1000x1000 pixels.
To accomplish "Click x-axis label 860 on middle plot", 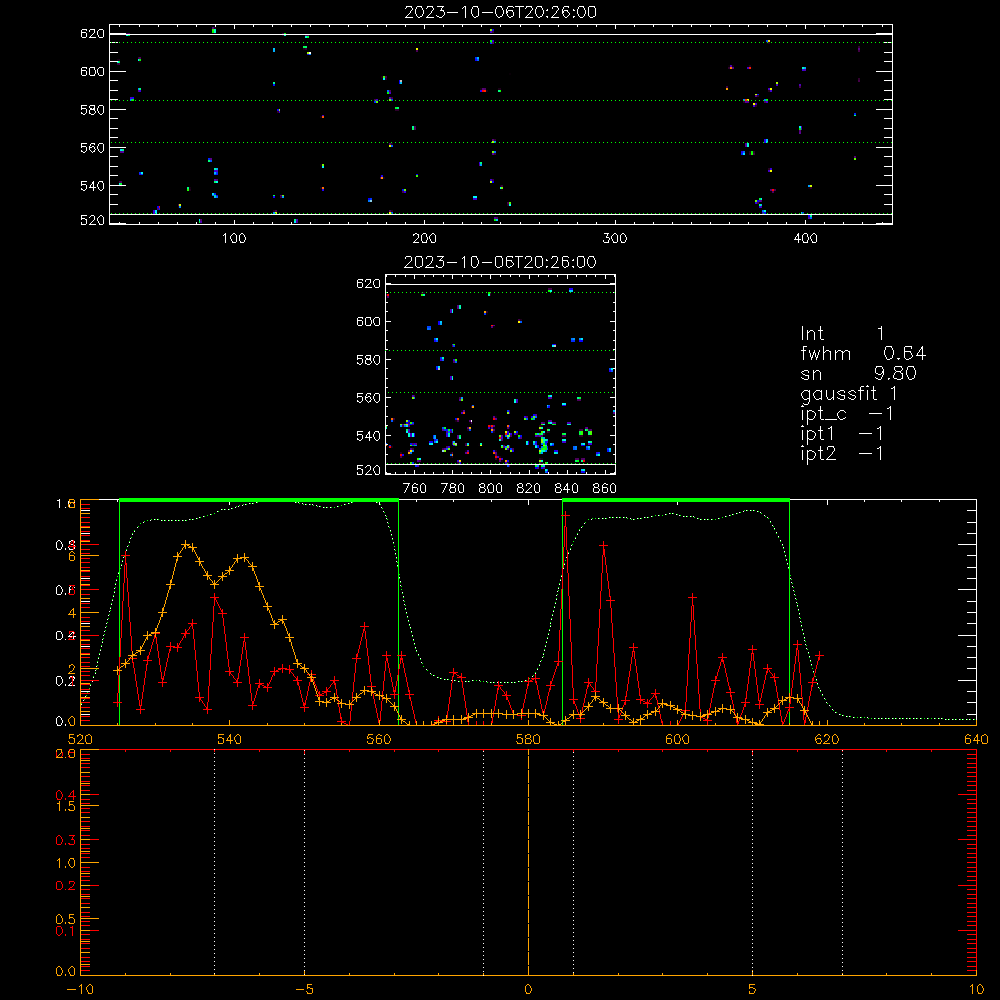I will pos(605,489).
